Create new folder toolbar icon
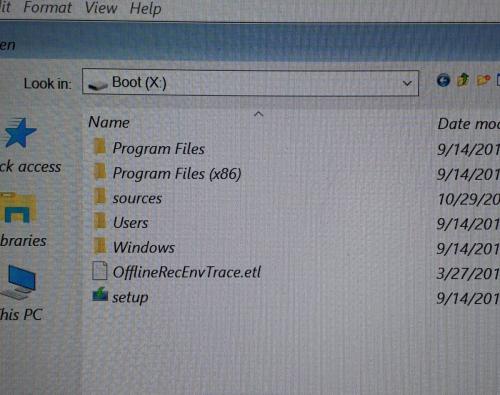 pos(483,80)
